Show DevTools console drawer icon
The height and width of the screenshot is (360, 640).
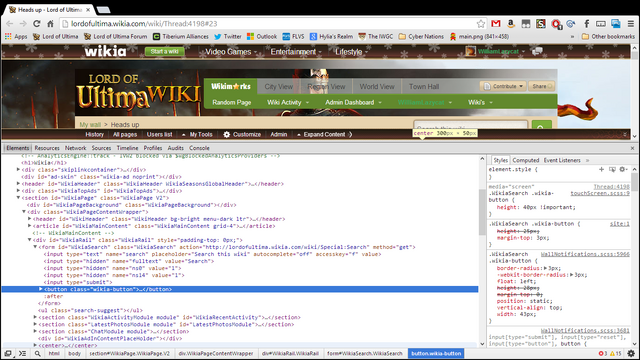(x=22, y=353)
